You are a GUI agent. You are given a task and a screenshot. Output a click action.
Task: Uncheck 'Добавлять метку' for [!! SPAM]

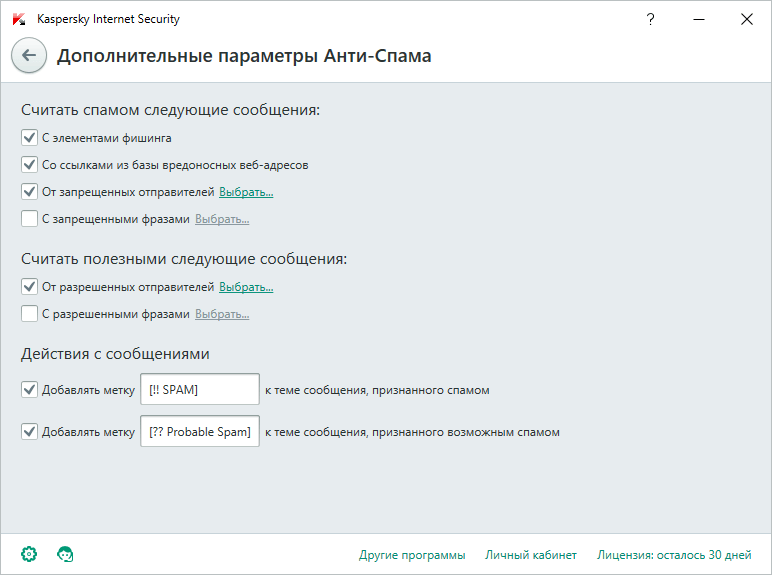point(30,390)
